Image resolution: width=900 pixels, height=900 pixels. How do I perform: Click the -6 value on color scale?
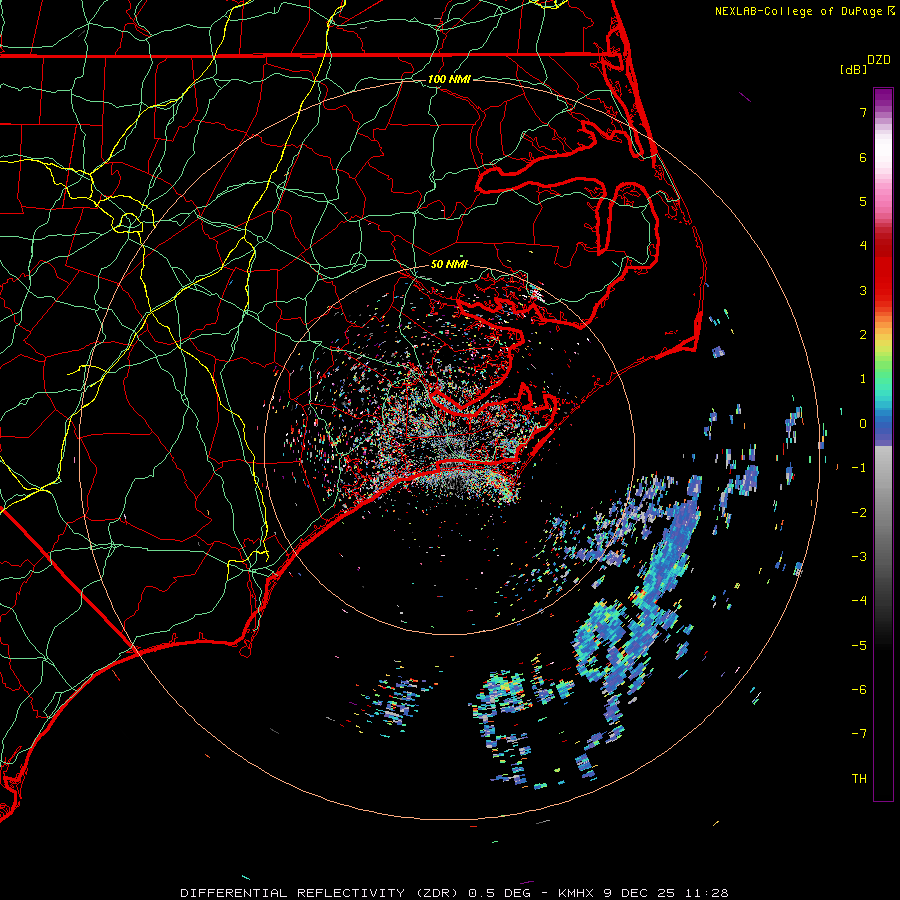point(859,690)
